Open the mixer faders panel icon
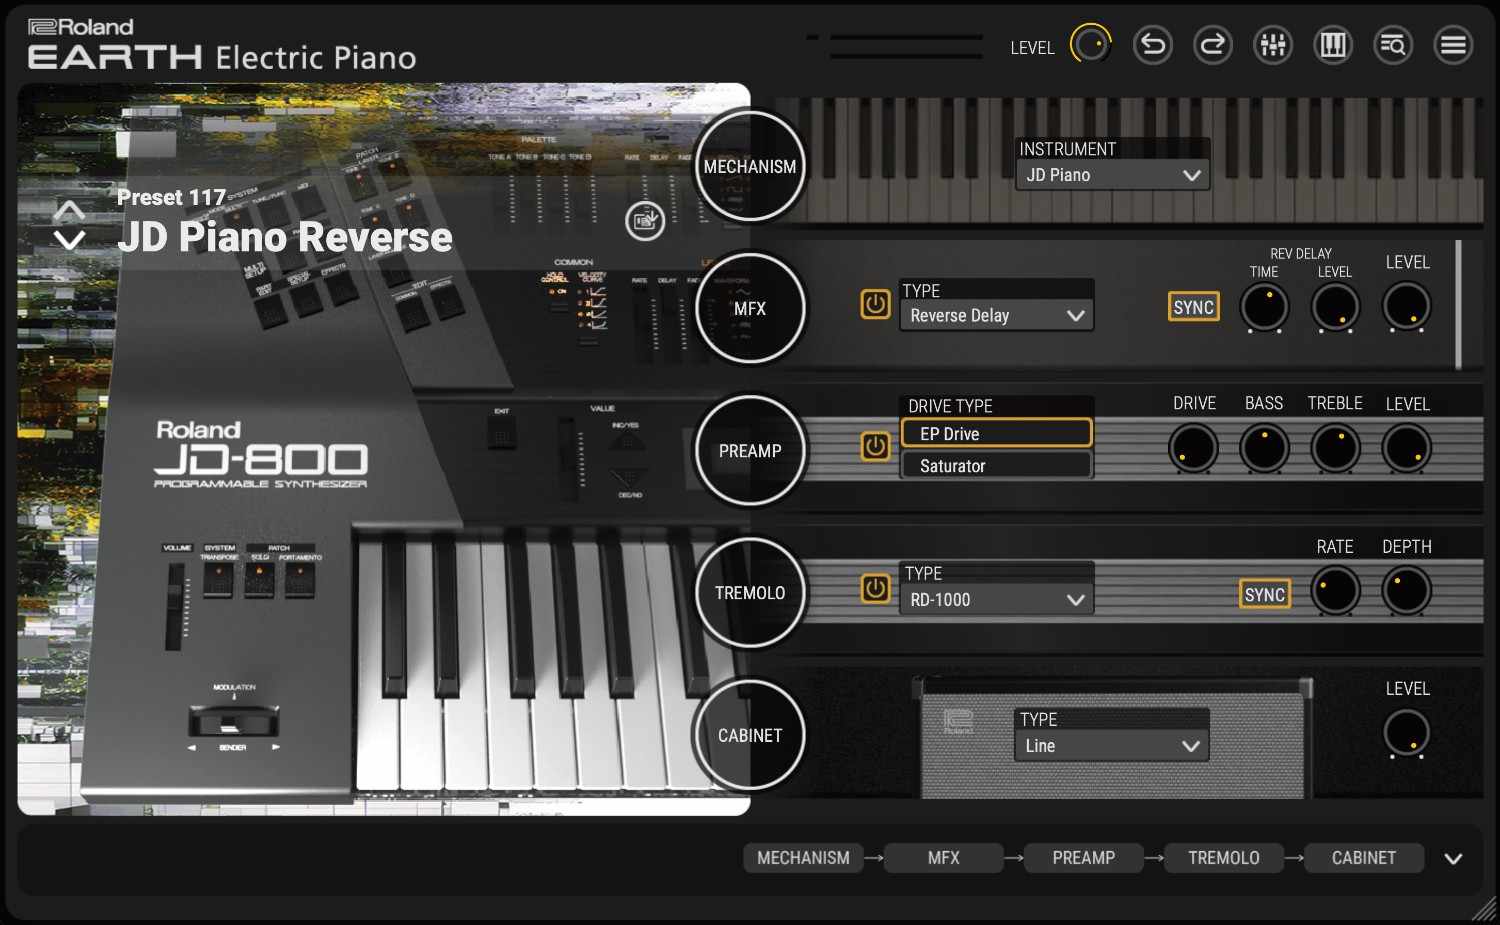This screenshot has width=1500, height=925. pos(1272,45)
